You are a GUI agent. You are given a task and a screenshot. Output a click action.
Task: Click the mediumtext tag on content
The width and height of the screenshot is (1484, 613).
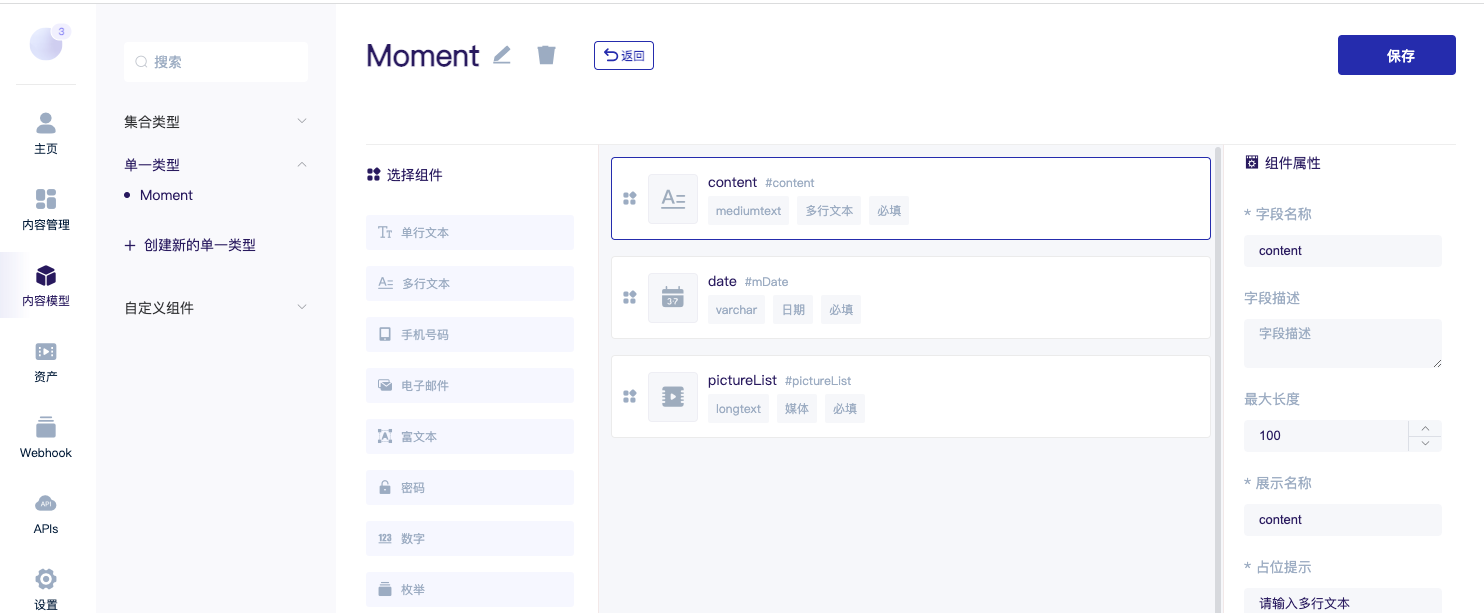coord(749,211)
